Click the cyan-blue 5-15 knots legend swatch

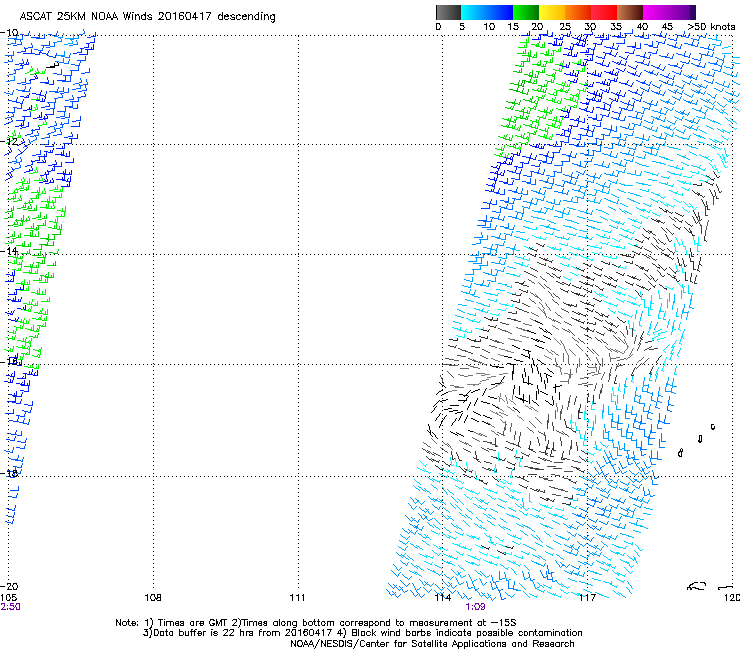coord(487,12)
